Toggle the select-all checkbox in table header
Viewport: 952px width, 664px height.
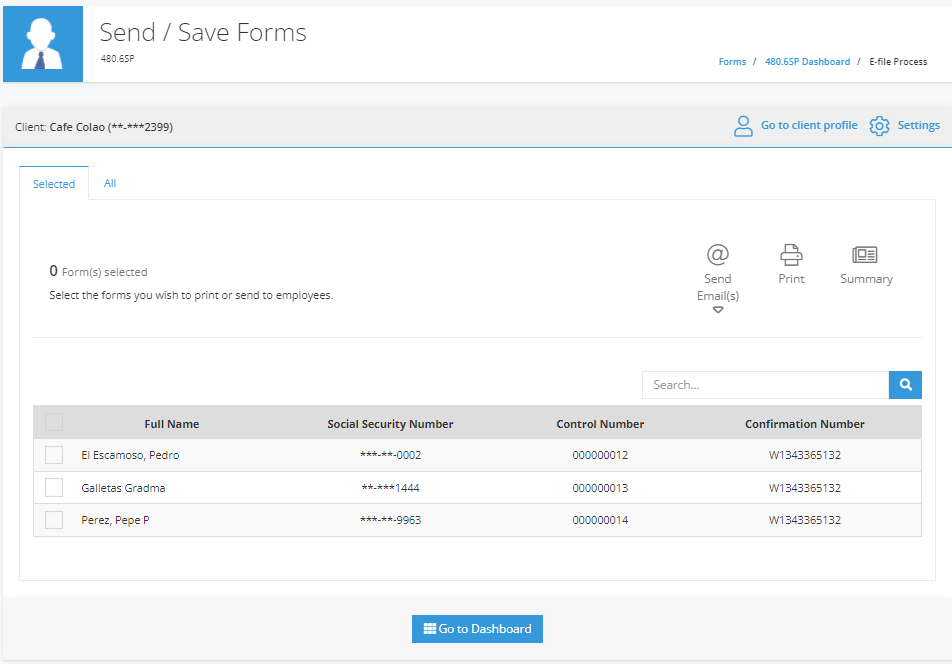(x=54, y=422)
